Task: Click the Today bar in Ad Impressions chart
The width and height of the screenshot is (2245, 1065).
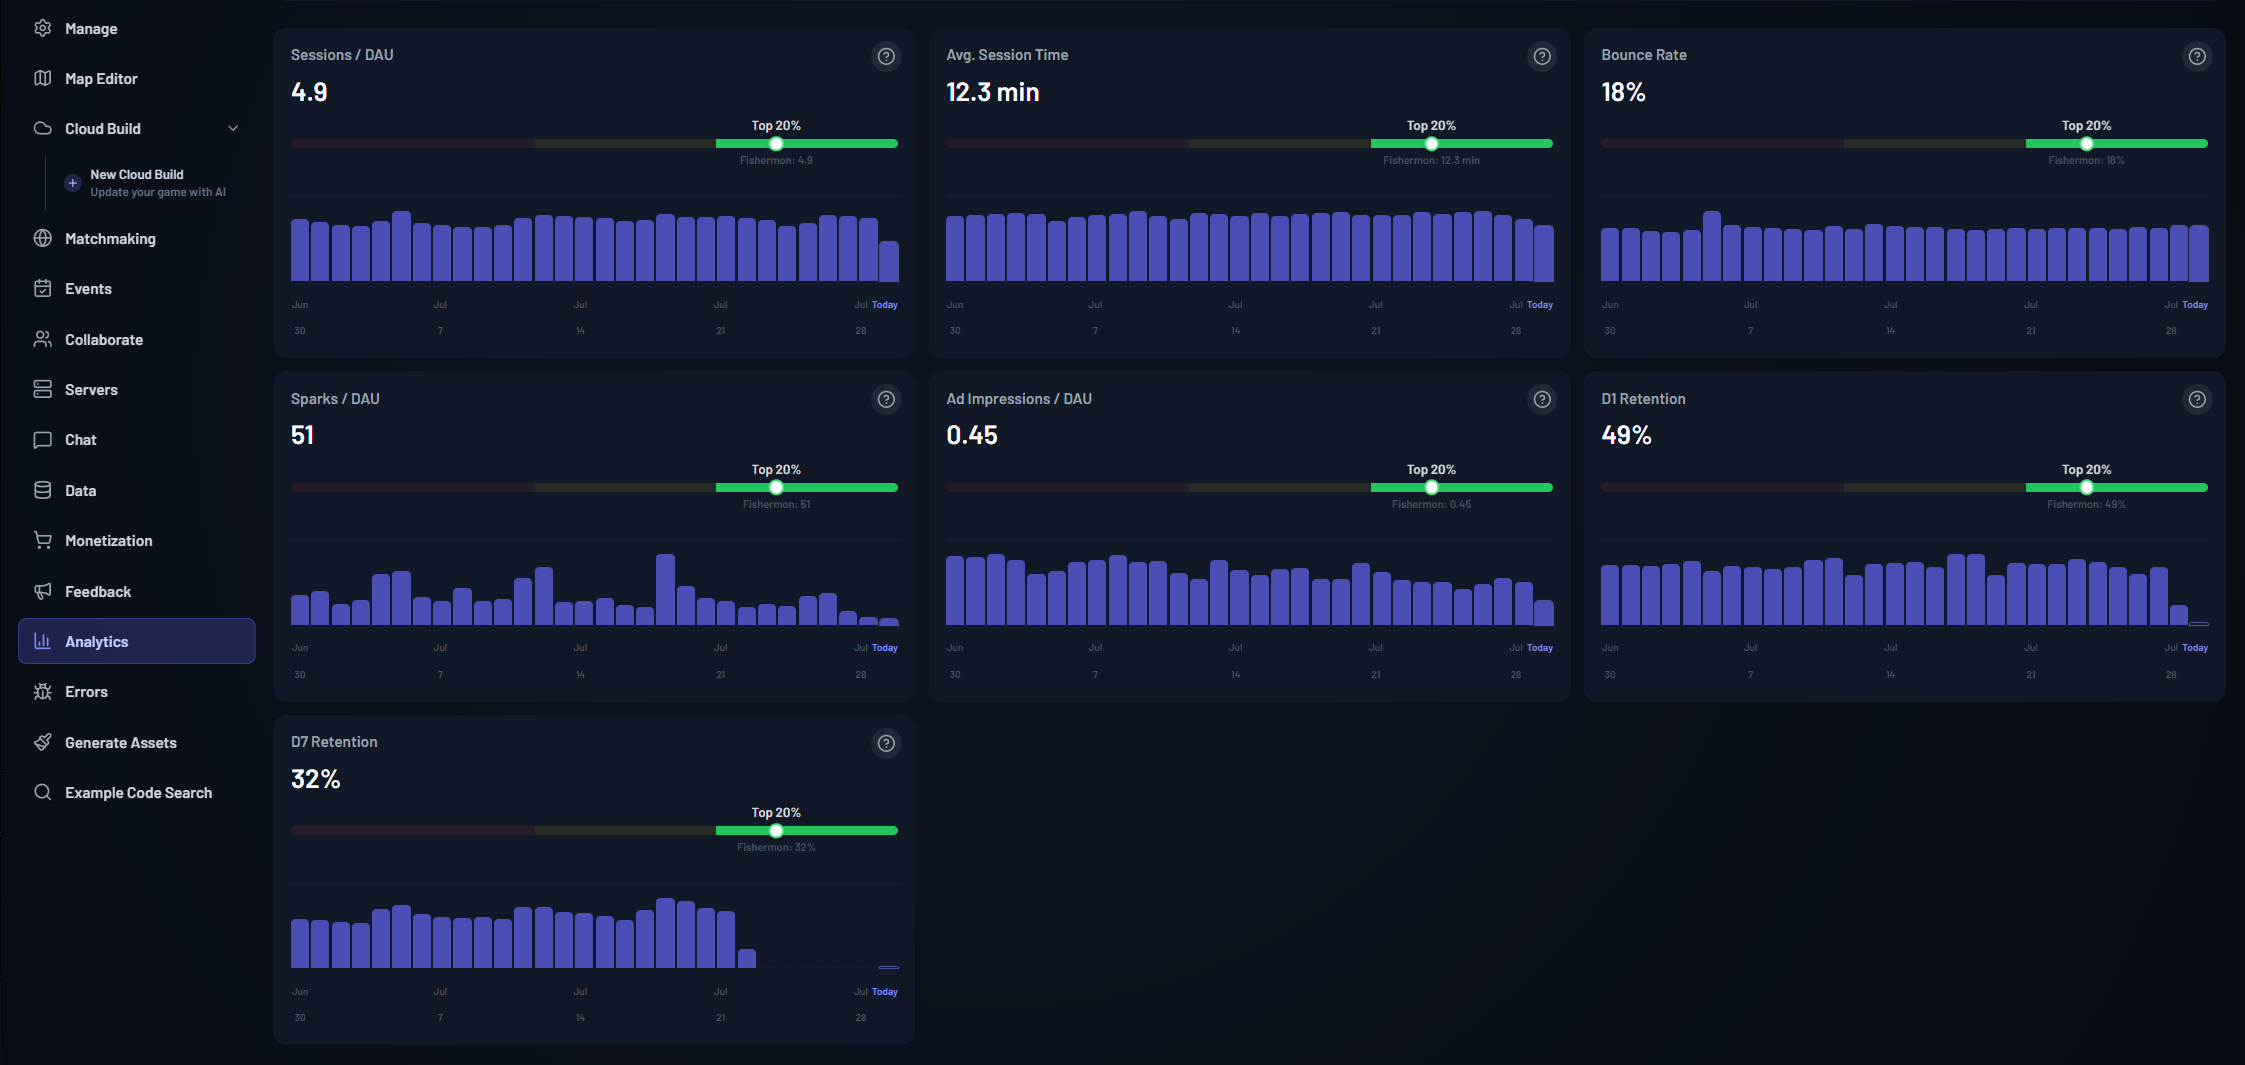Action: tap(1544, 612)
